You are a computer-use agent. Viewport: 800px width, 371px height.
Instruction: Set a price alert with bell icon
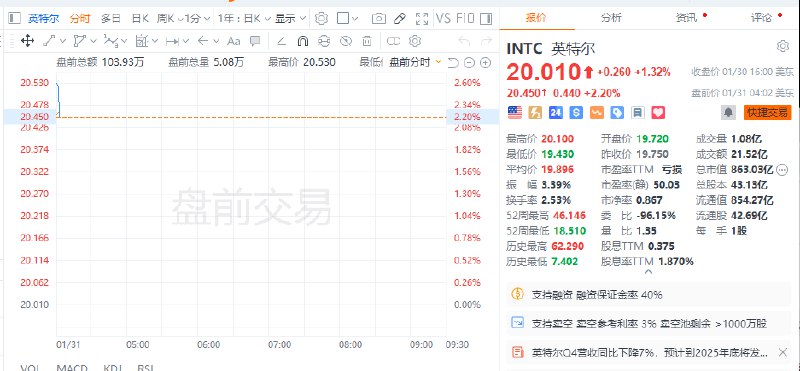[728, 113]
